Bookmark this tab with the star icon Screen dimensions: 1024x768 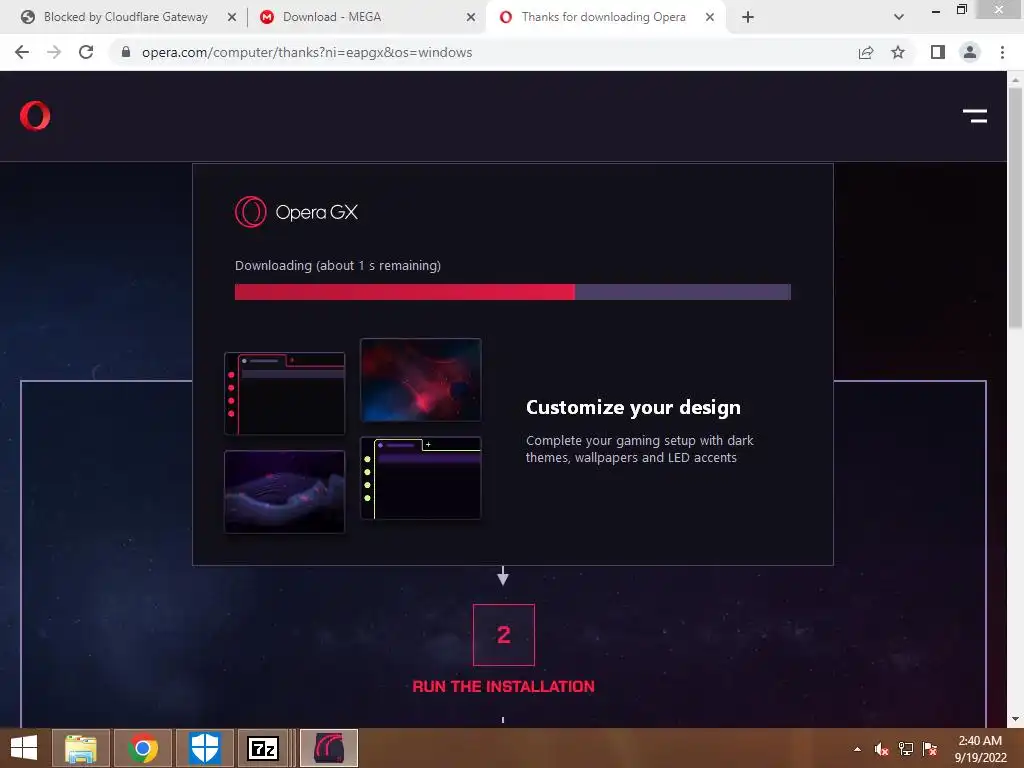(898, 52)
